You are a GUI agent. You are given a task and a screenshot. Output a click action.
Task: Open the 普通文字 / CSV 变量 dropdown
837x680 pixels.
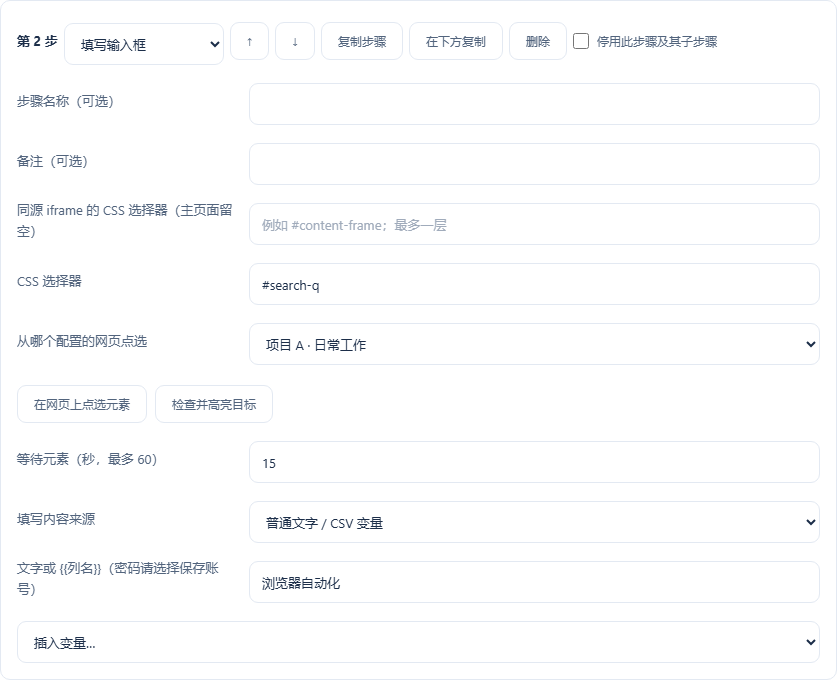pos(534,522)
